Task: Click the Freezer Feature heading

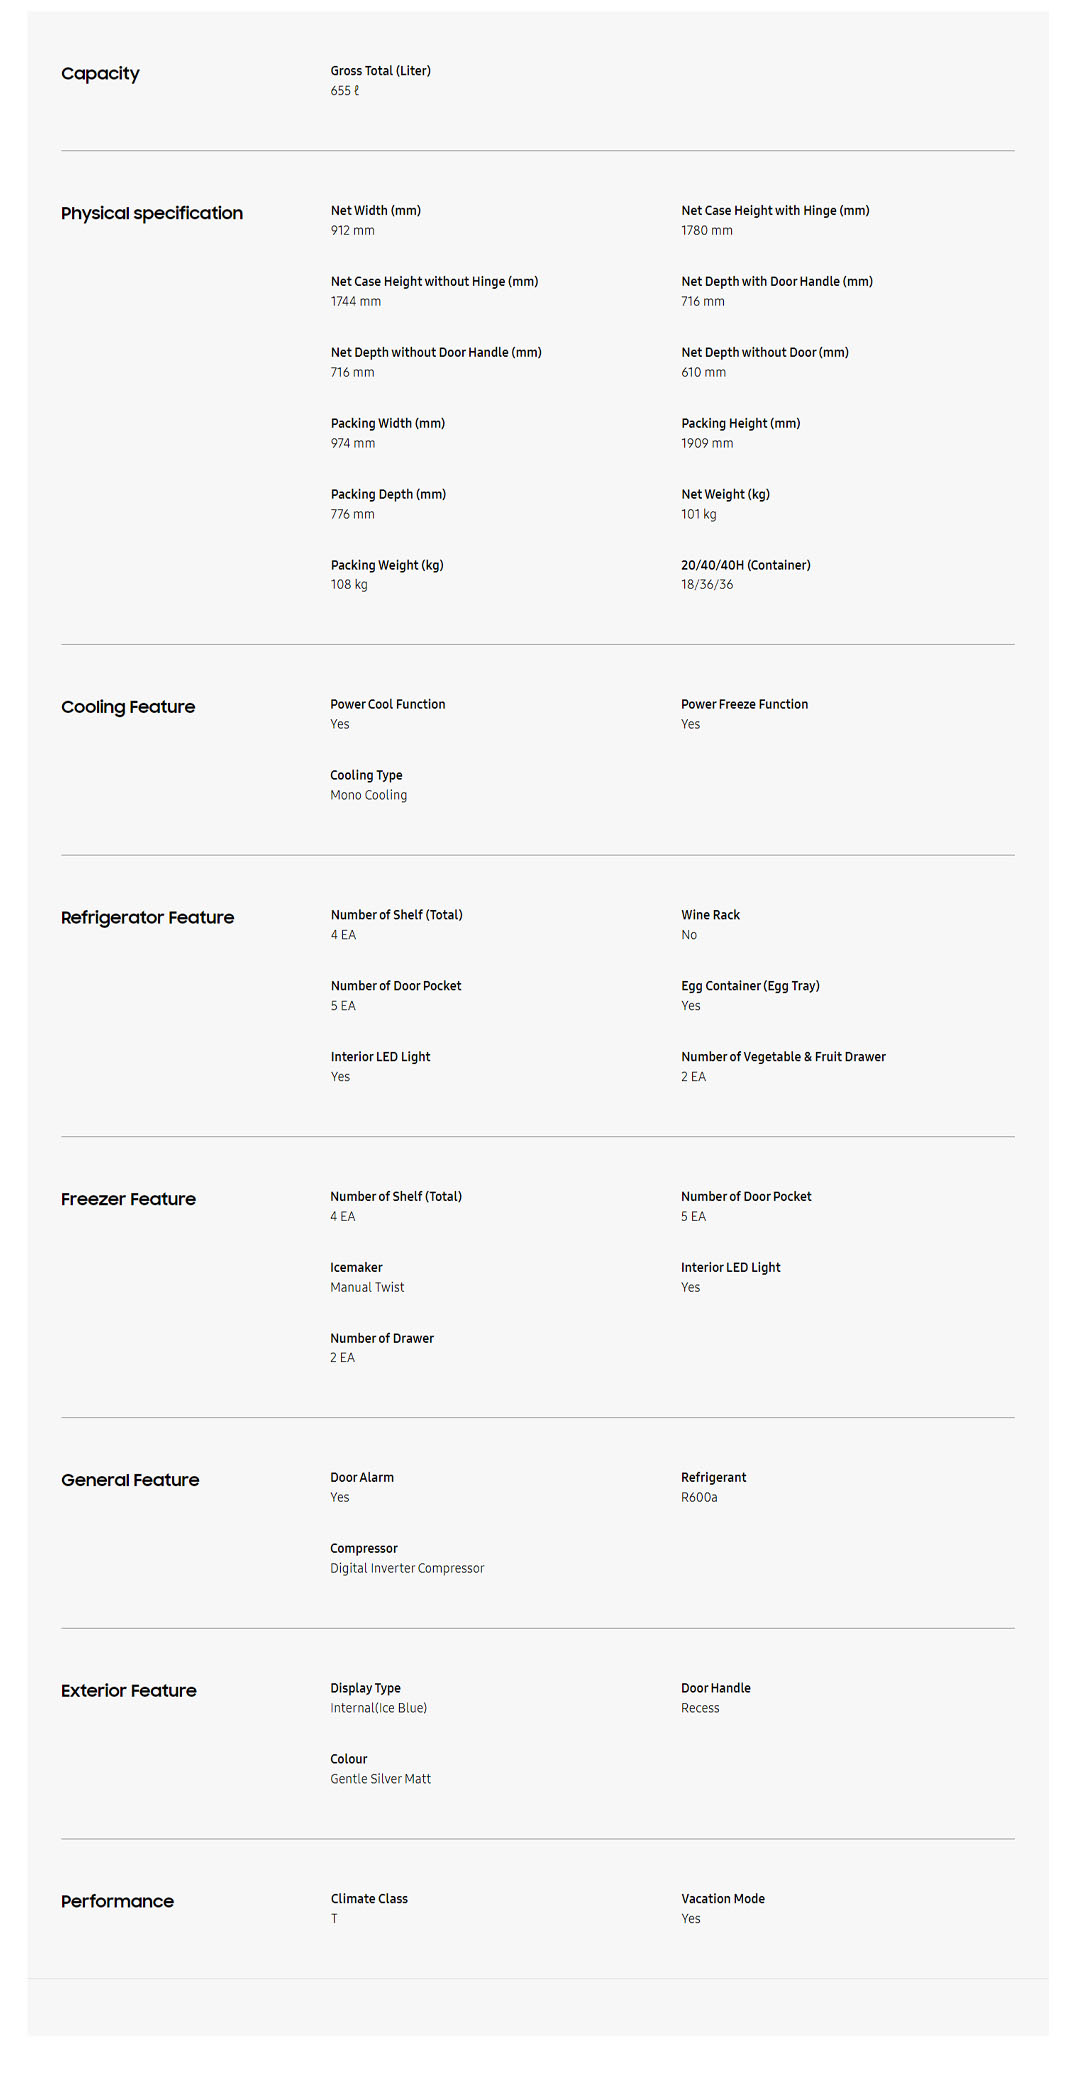Action: click(128, 1200)
